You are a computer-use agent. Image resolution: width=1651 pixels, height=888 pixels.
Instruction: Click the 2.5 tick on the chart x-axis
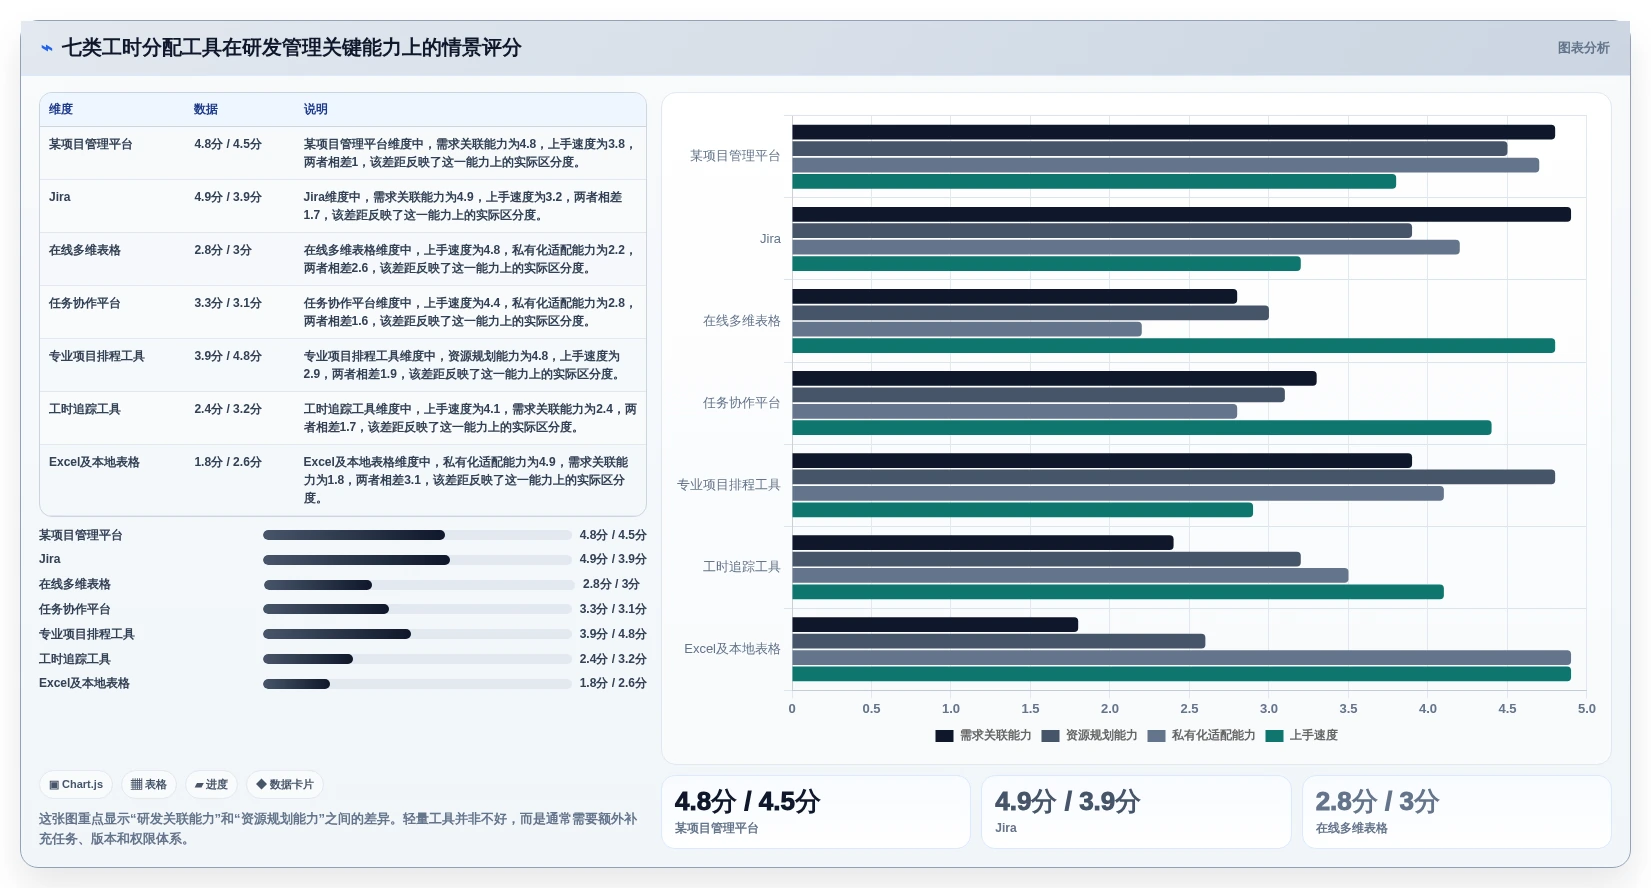click(x=1189, y=709)
